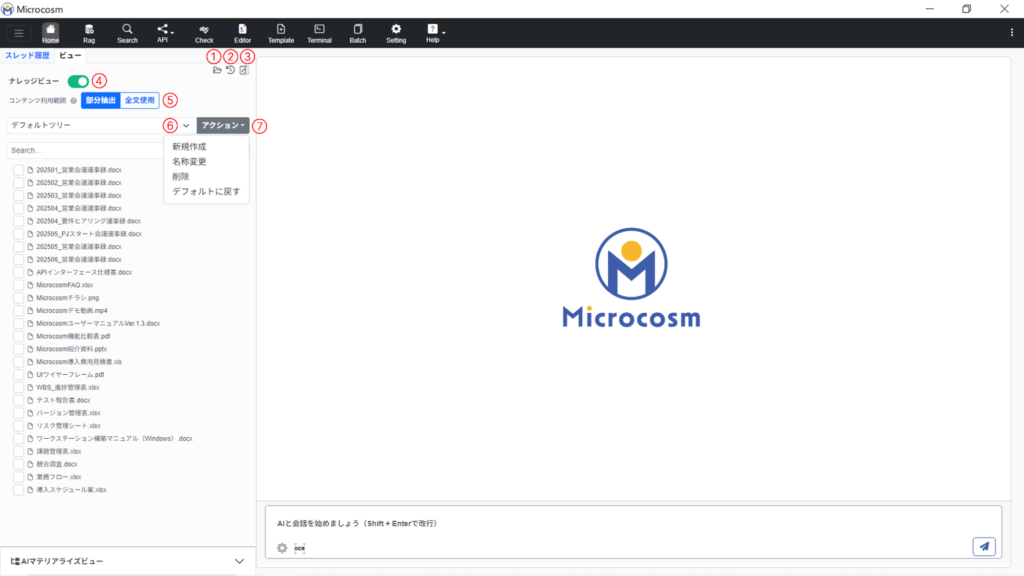The height and width of the screenshot is (576, 1024).
Task: Open the Search tool in the toolbar
Action: click(x=127, y=33)
